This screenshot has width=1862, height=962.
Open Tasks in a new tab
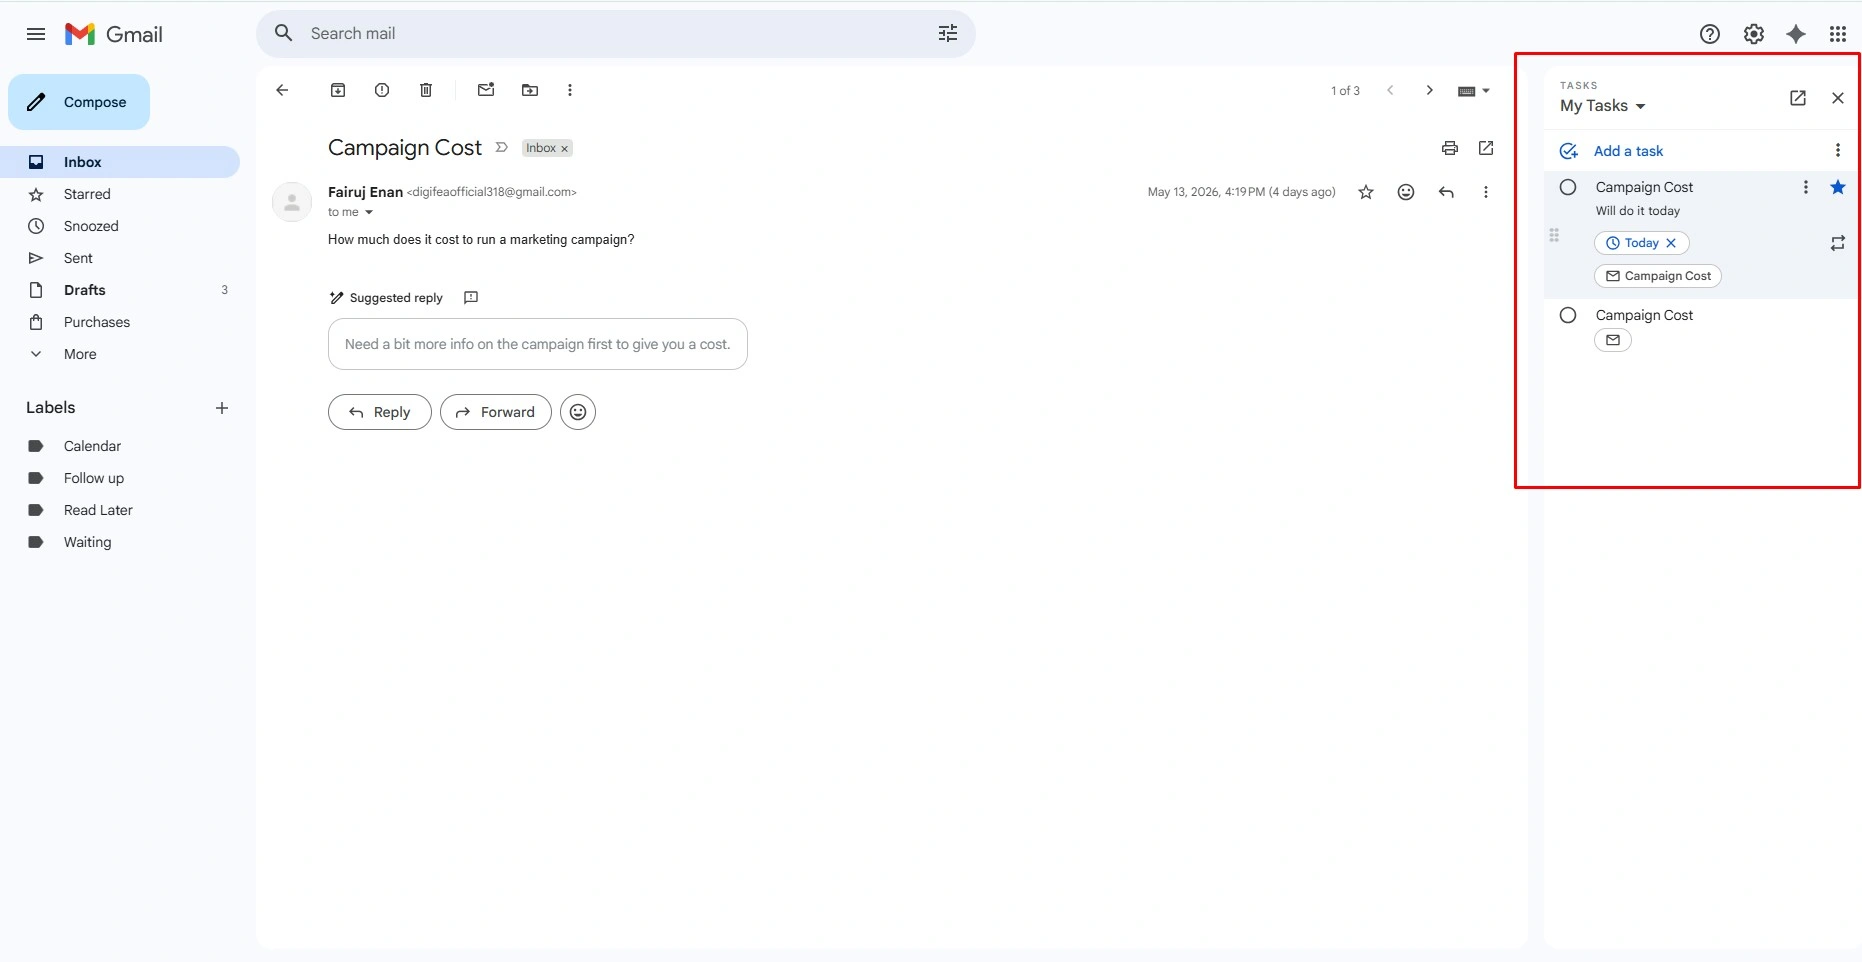tap(1798, 98)
